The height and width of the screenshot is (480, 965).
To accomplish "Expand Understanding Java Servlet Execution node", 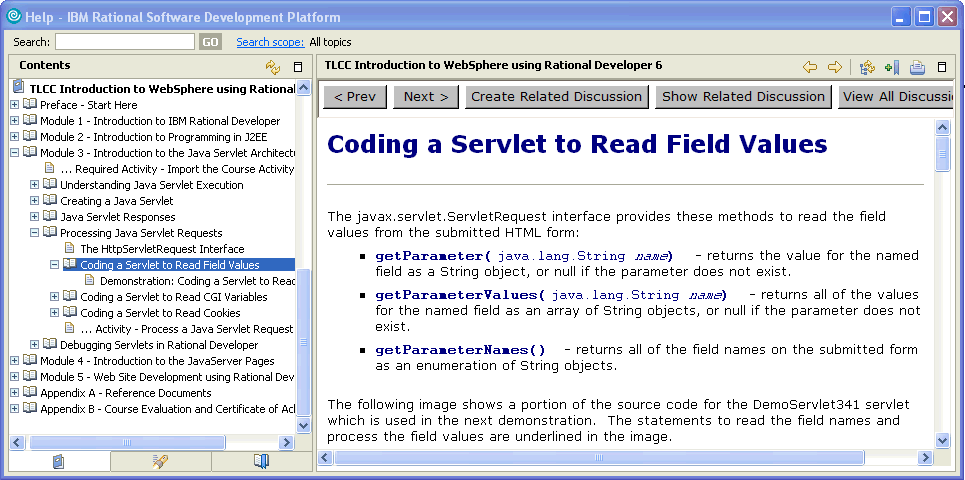I will tap(34, 185).
